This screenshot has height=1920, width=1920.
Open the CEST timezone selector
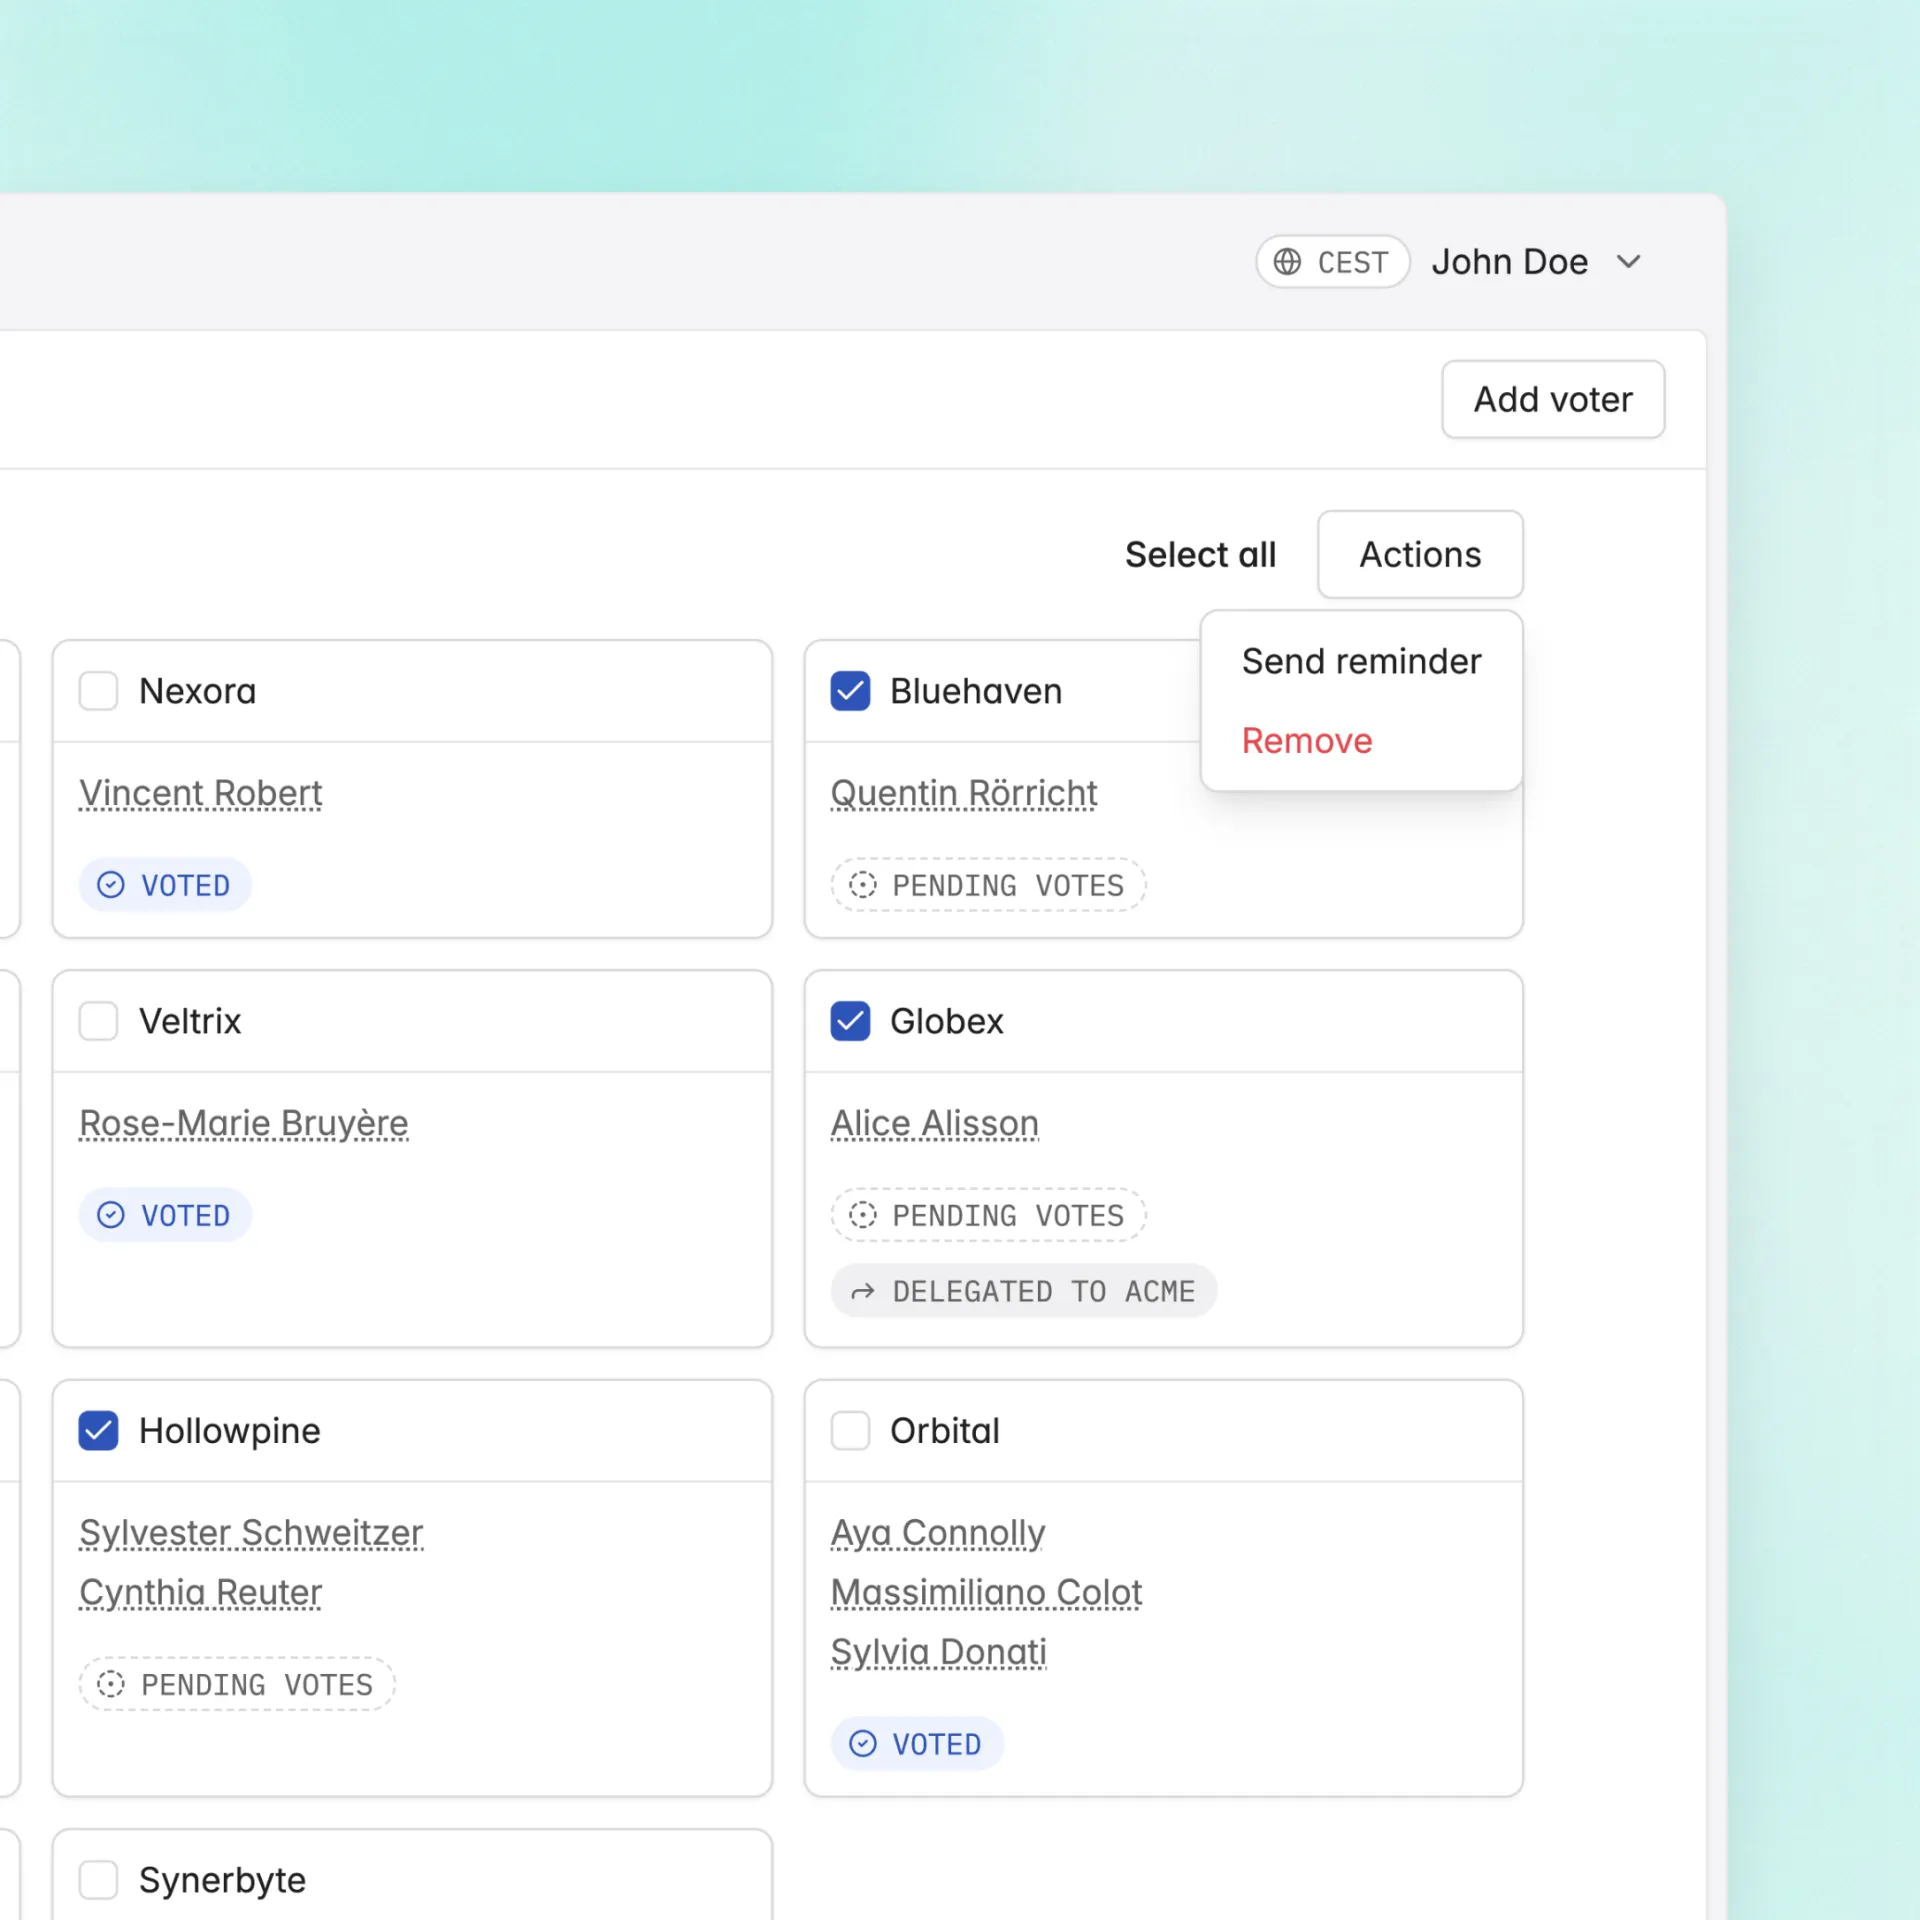click(1332, 262)
